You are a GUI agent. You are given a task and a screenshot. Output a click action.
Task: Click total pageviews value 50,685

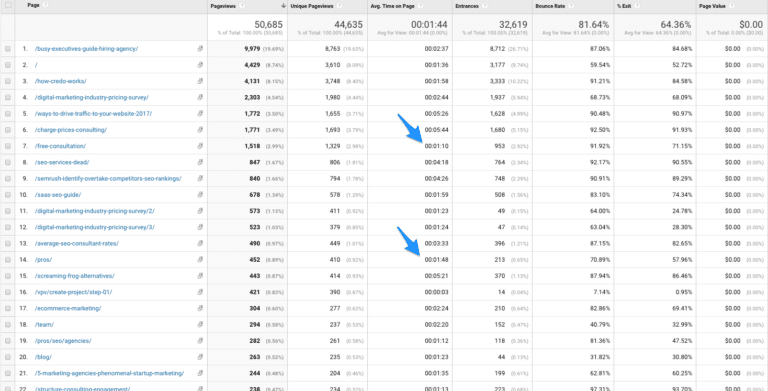click(268, 24)
